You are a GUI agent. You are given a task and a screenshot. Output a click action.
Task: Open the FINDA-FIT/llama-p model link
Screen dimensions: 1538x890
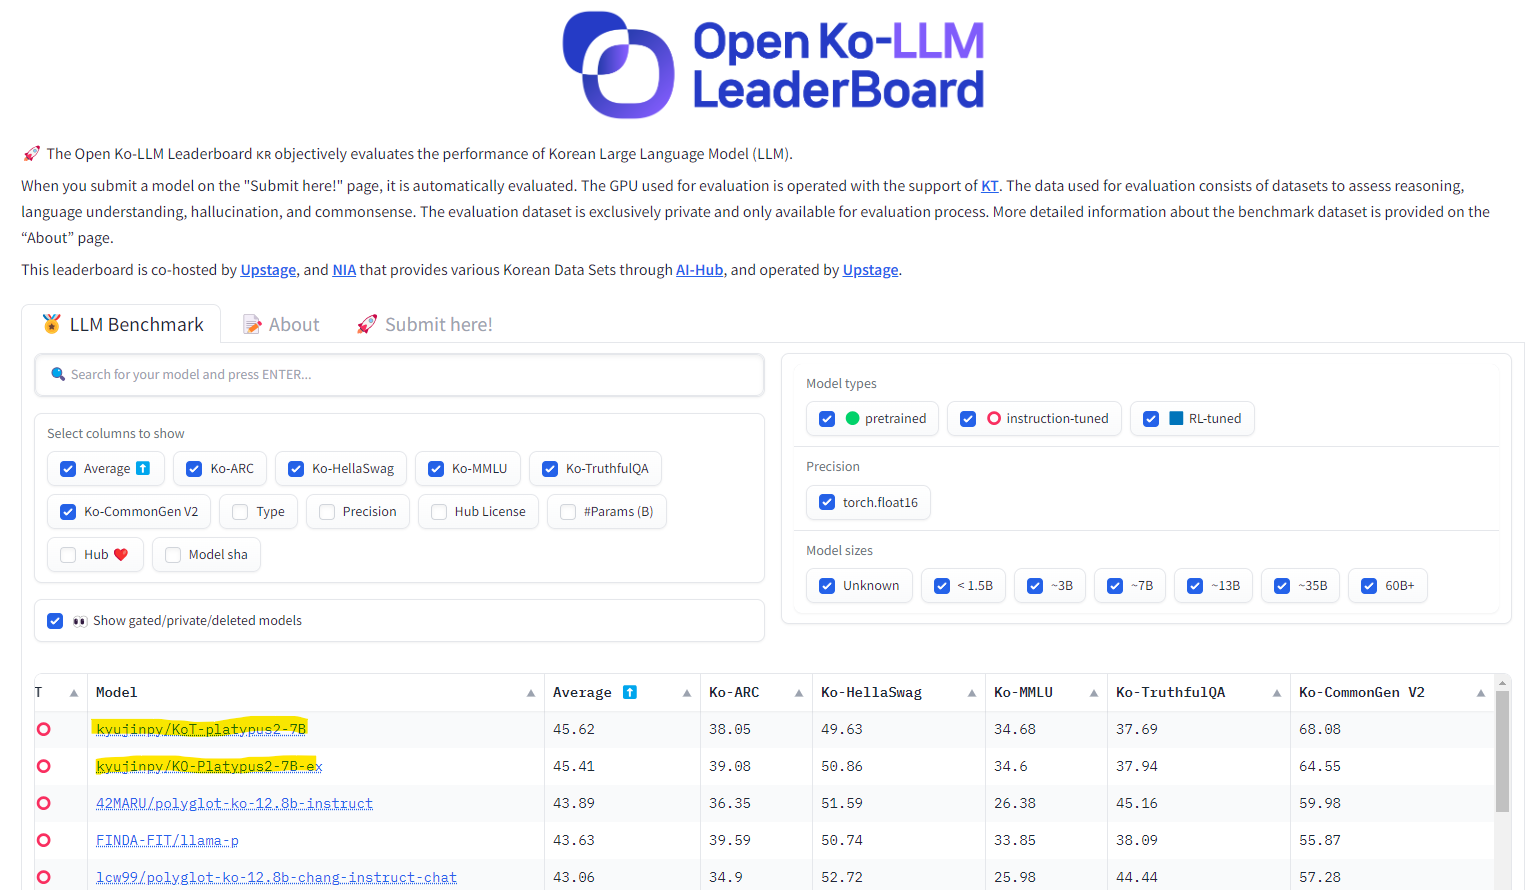(167, 840)
